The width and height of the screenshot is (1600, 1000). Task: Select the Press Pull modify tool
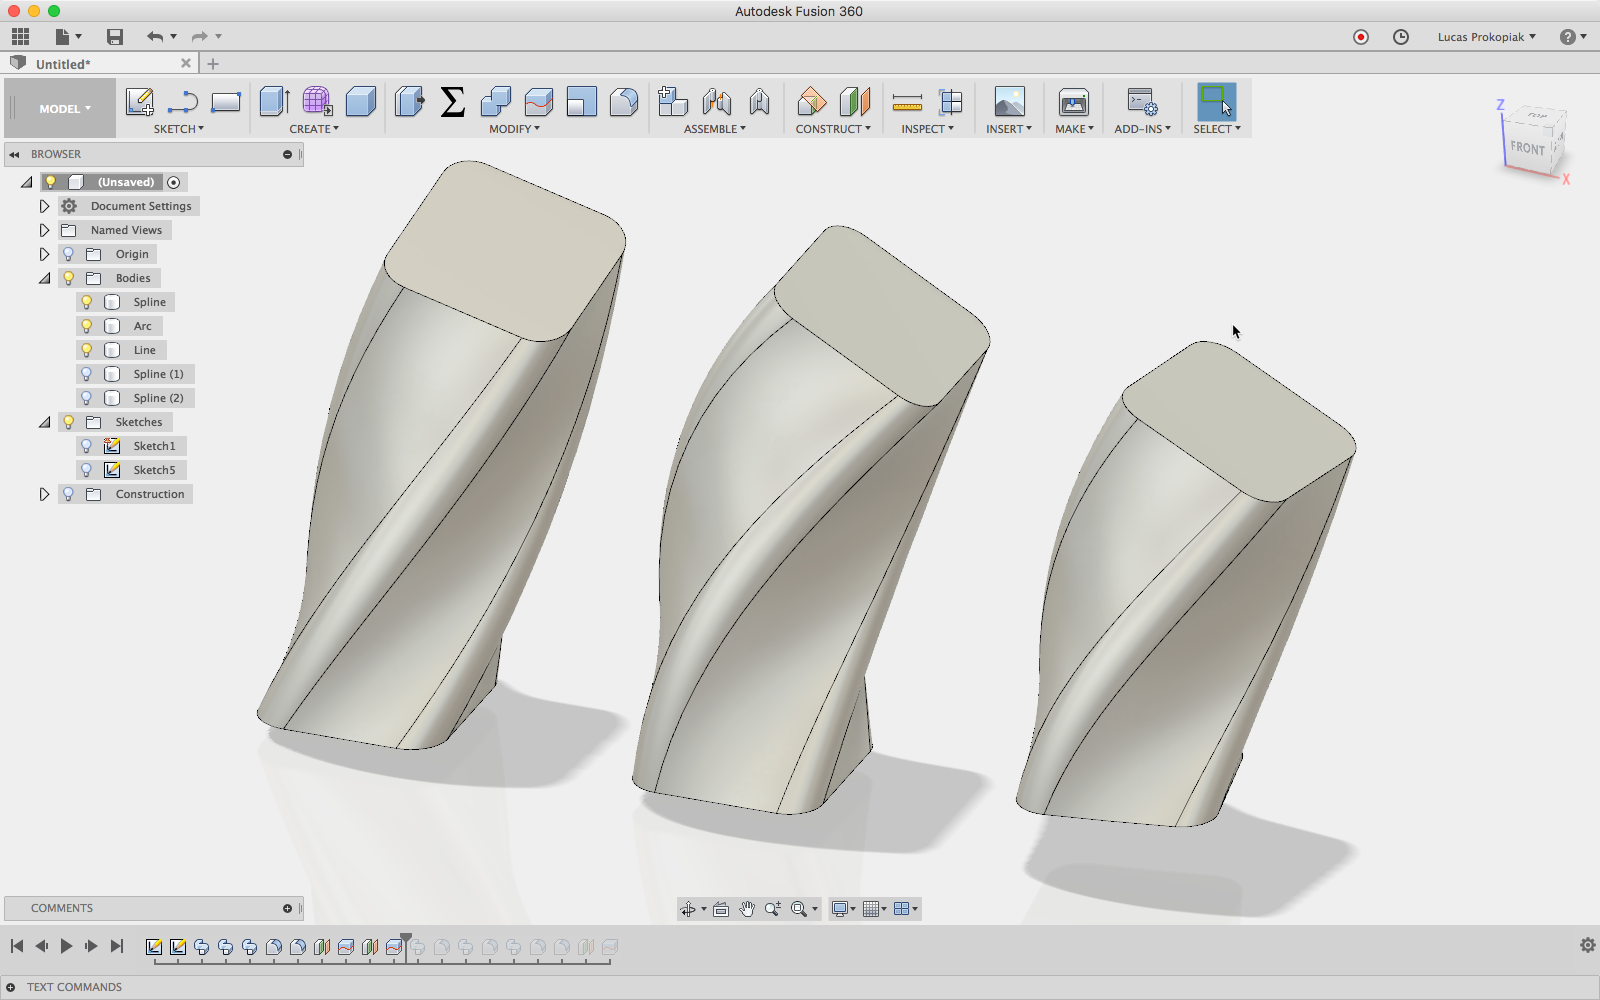coord(409,102)
